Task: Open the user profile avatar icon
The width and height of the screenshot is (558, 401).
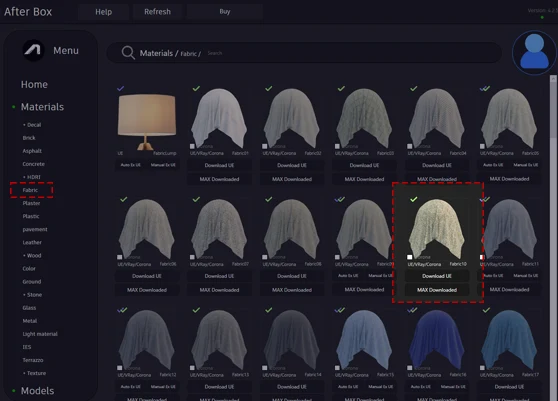Action: tap(534, 52)
